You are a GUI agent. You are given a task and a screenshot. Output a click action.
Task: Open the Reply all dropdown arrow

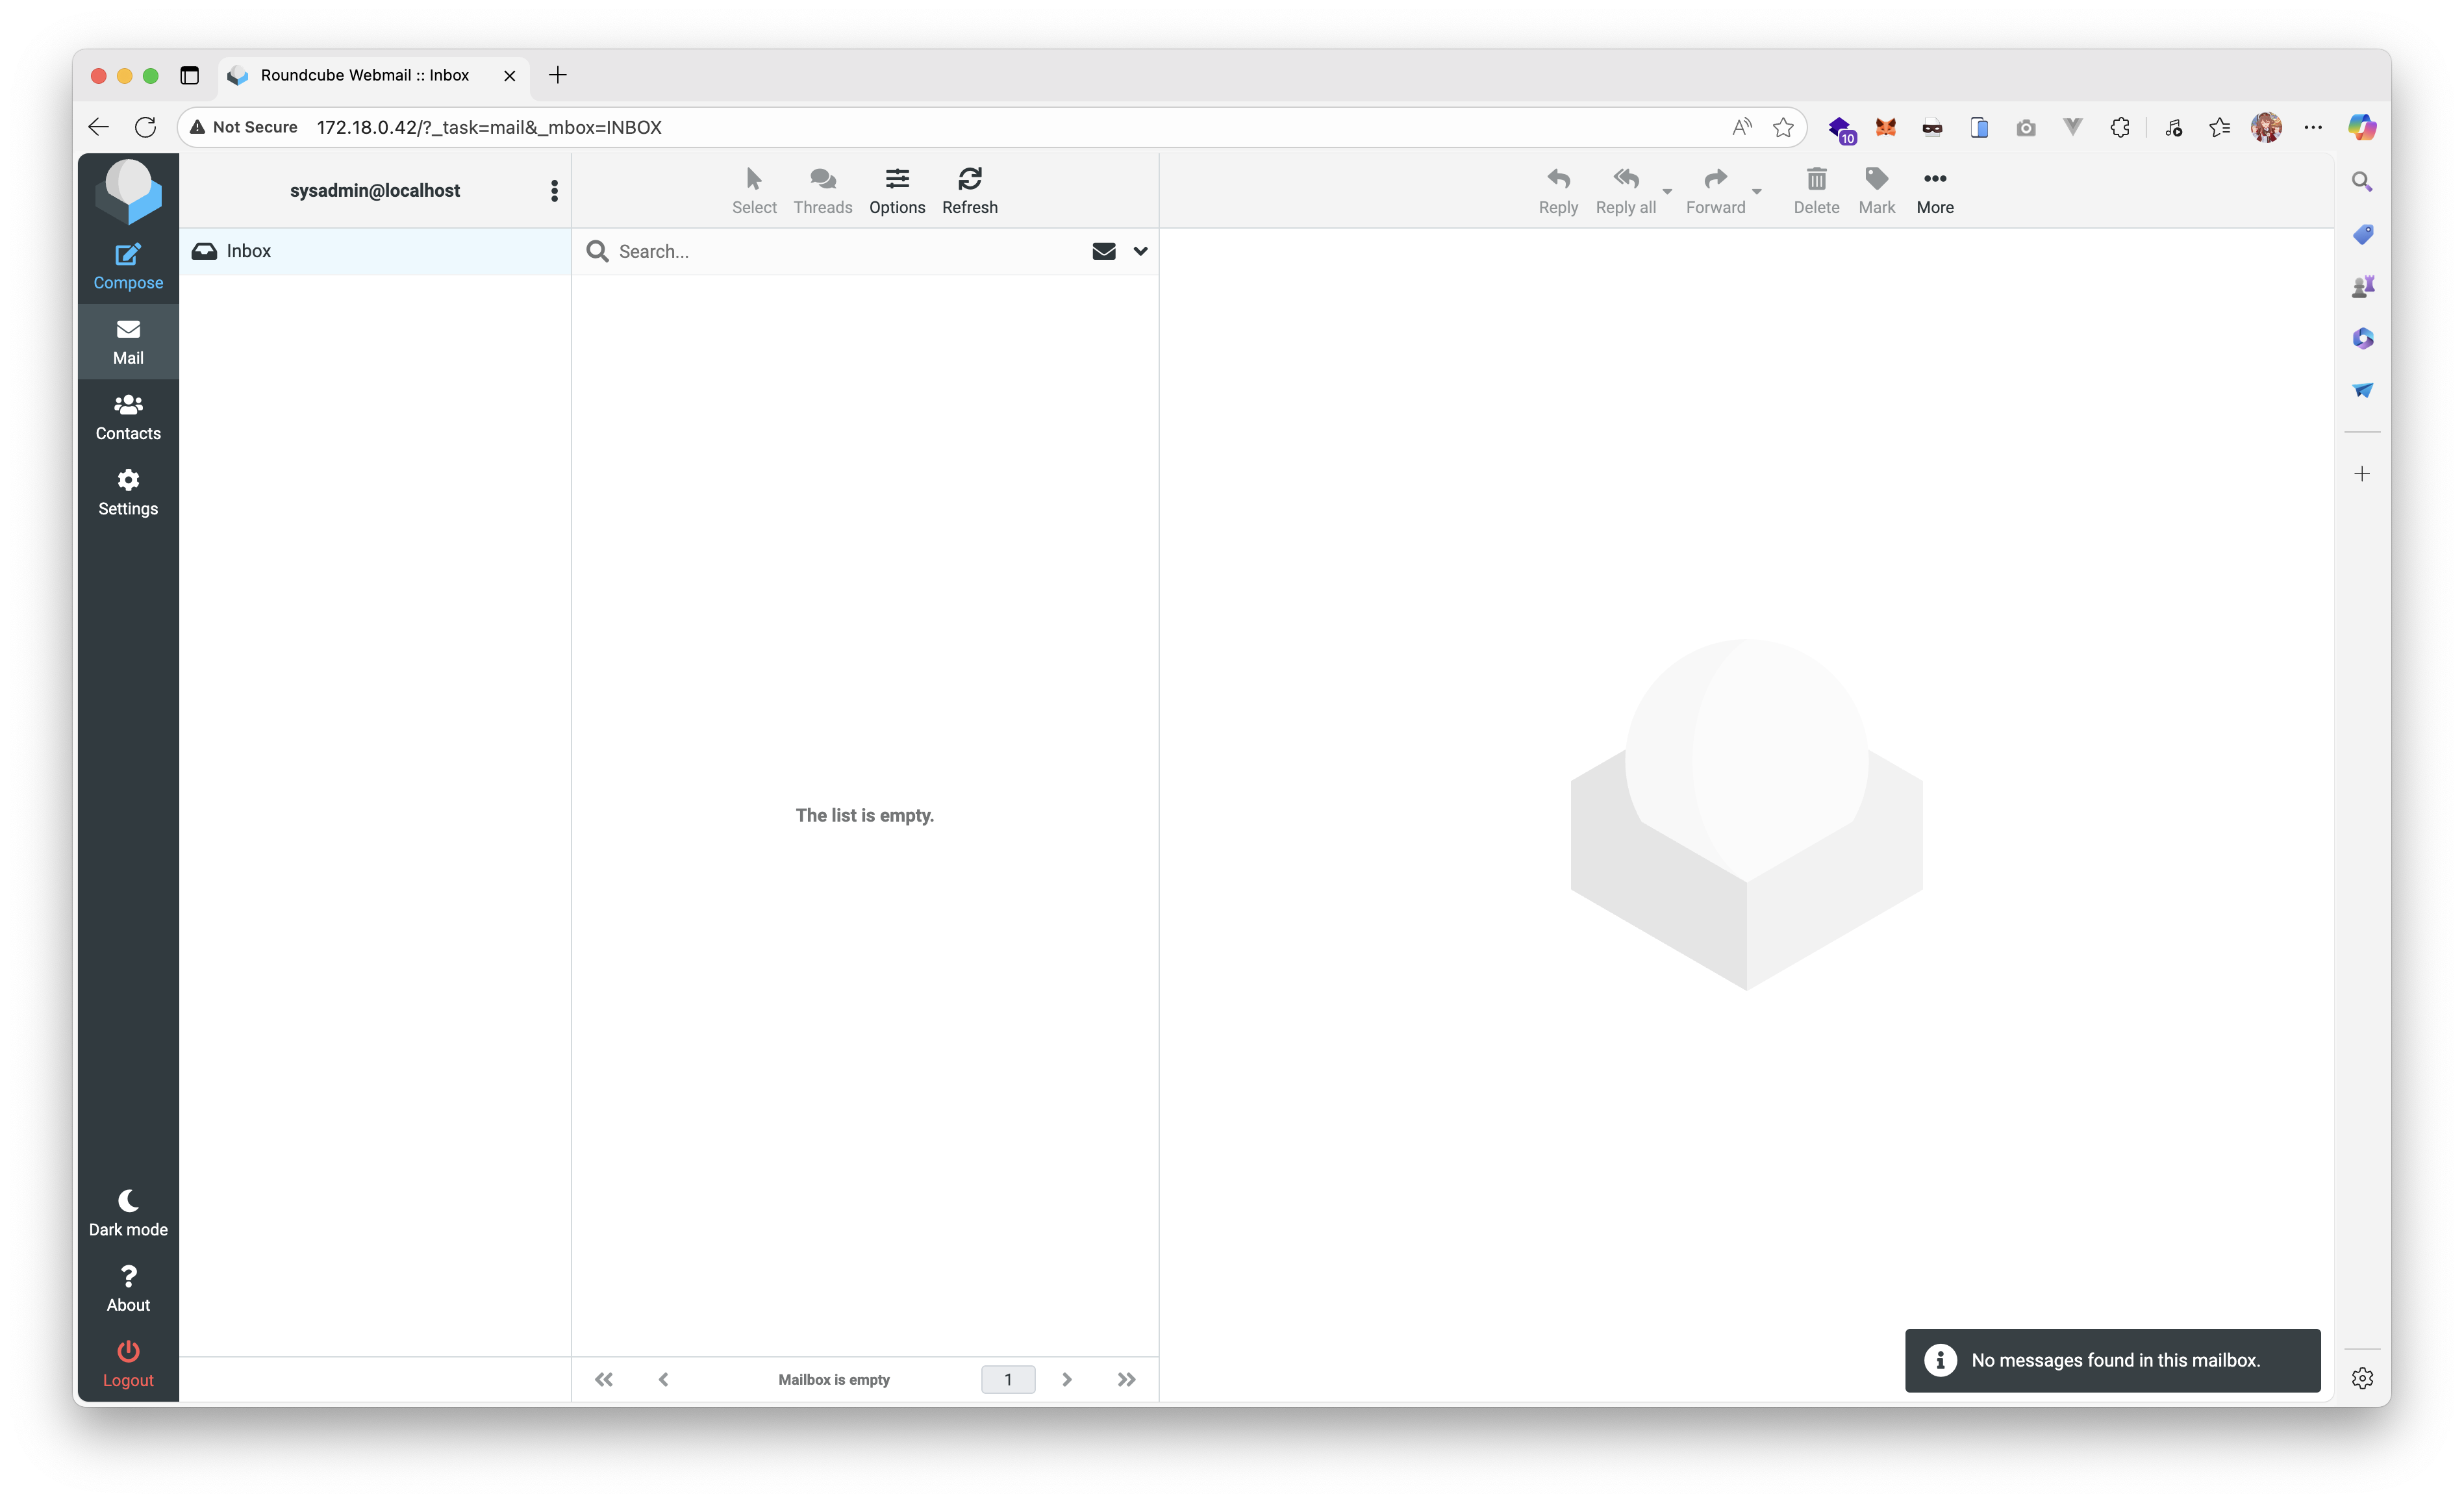click(x=1666, y=191)
